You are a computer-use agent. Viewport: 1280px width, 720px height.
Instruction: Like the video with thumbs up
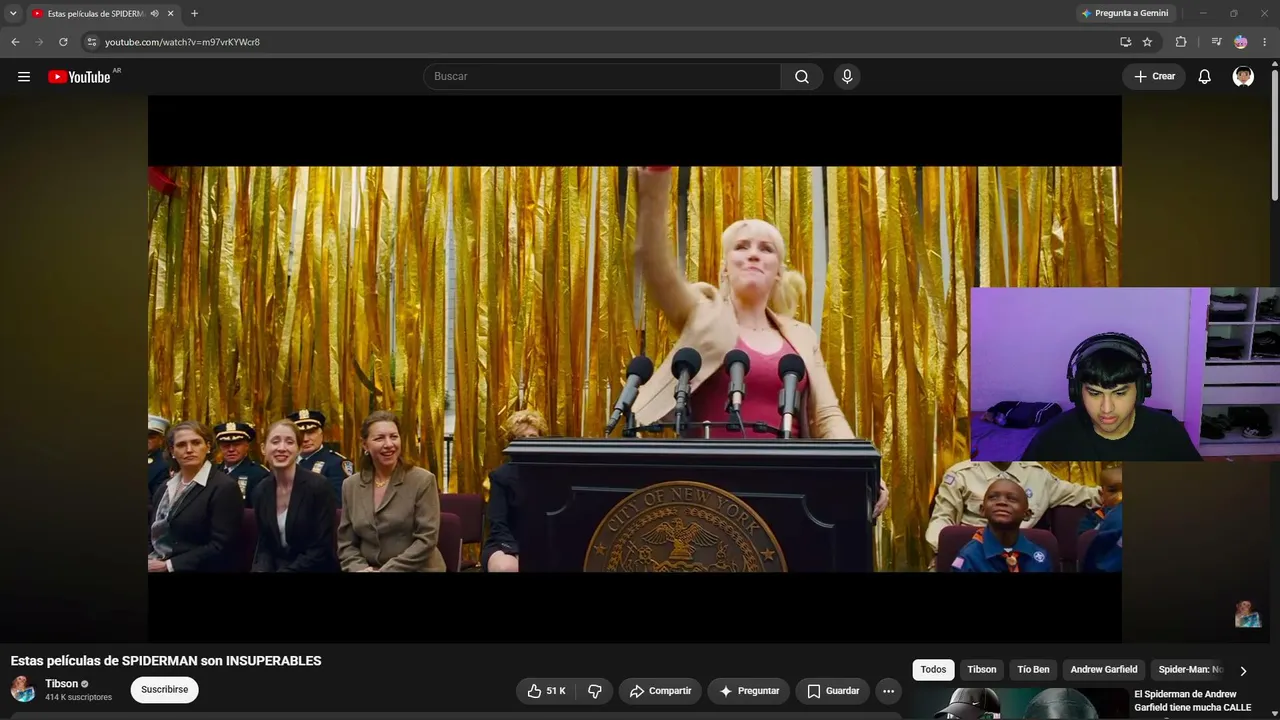pyautogui.click(x=546, y=691)
